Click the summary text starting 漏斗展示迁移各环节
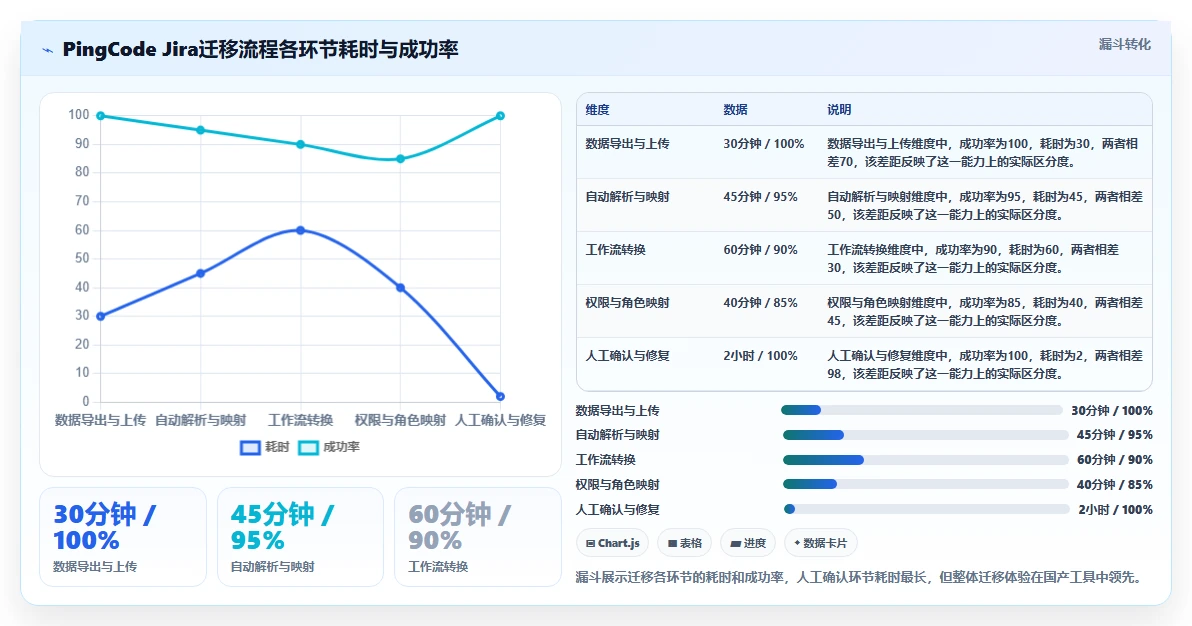Viewport: 1192px width, 626px height. pos(861,577)
